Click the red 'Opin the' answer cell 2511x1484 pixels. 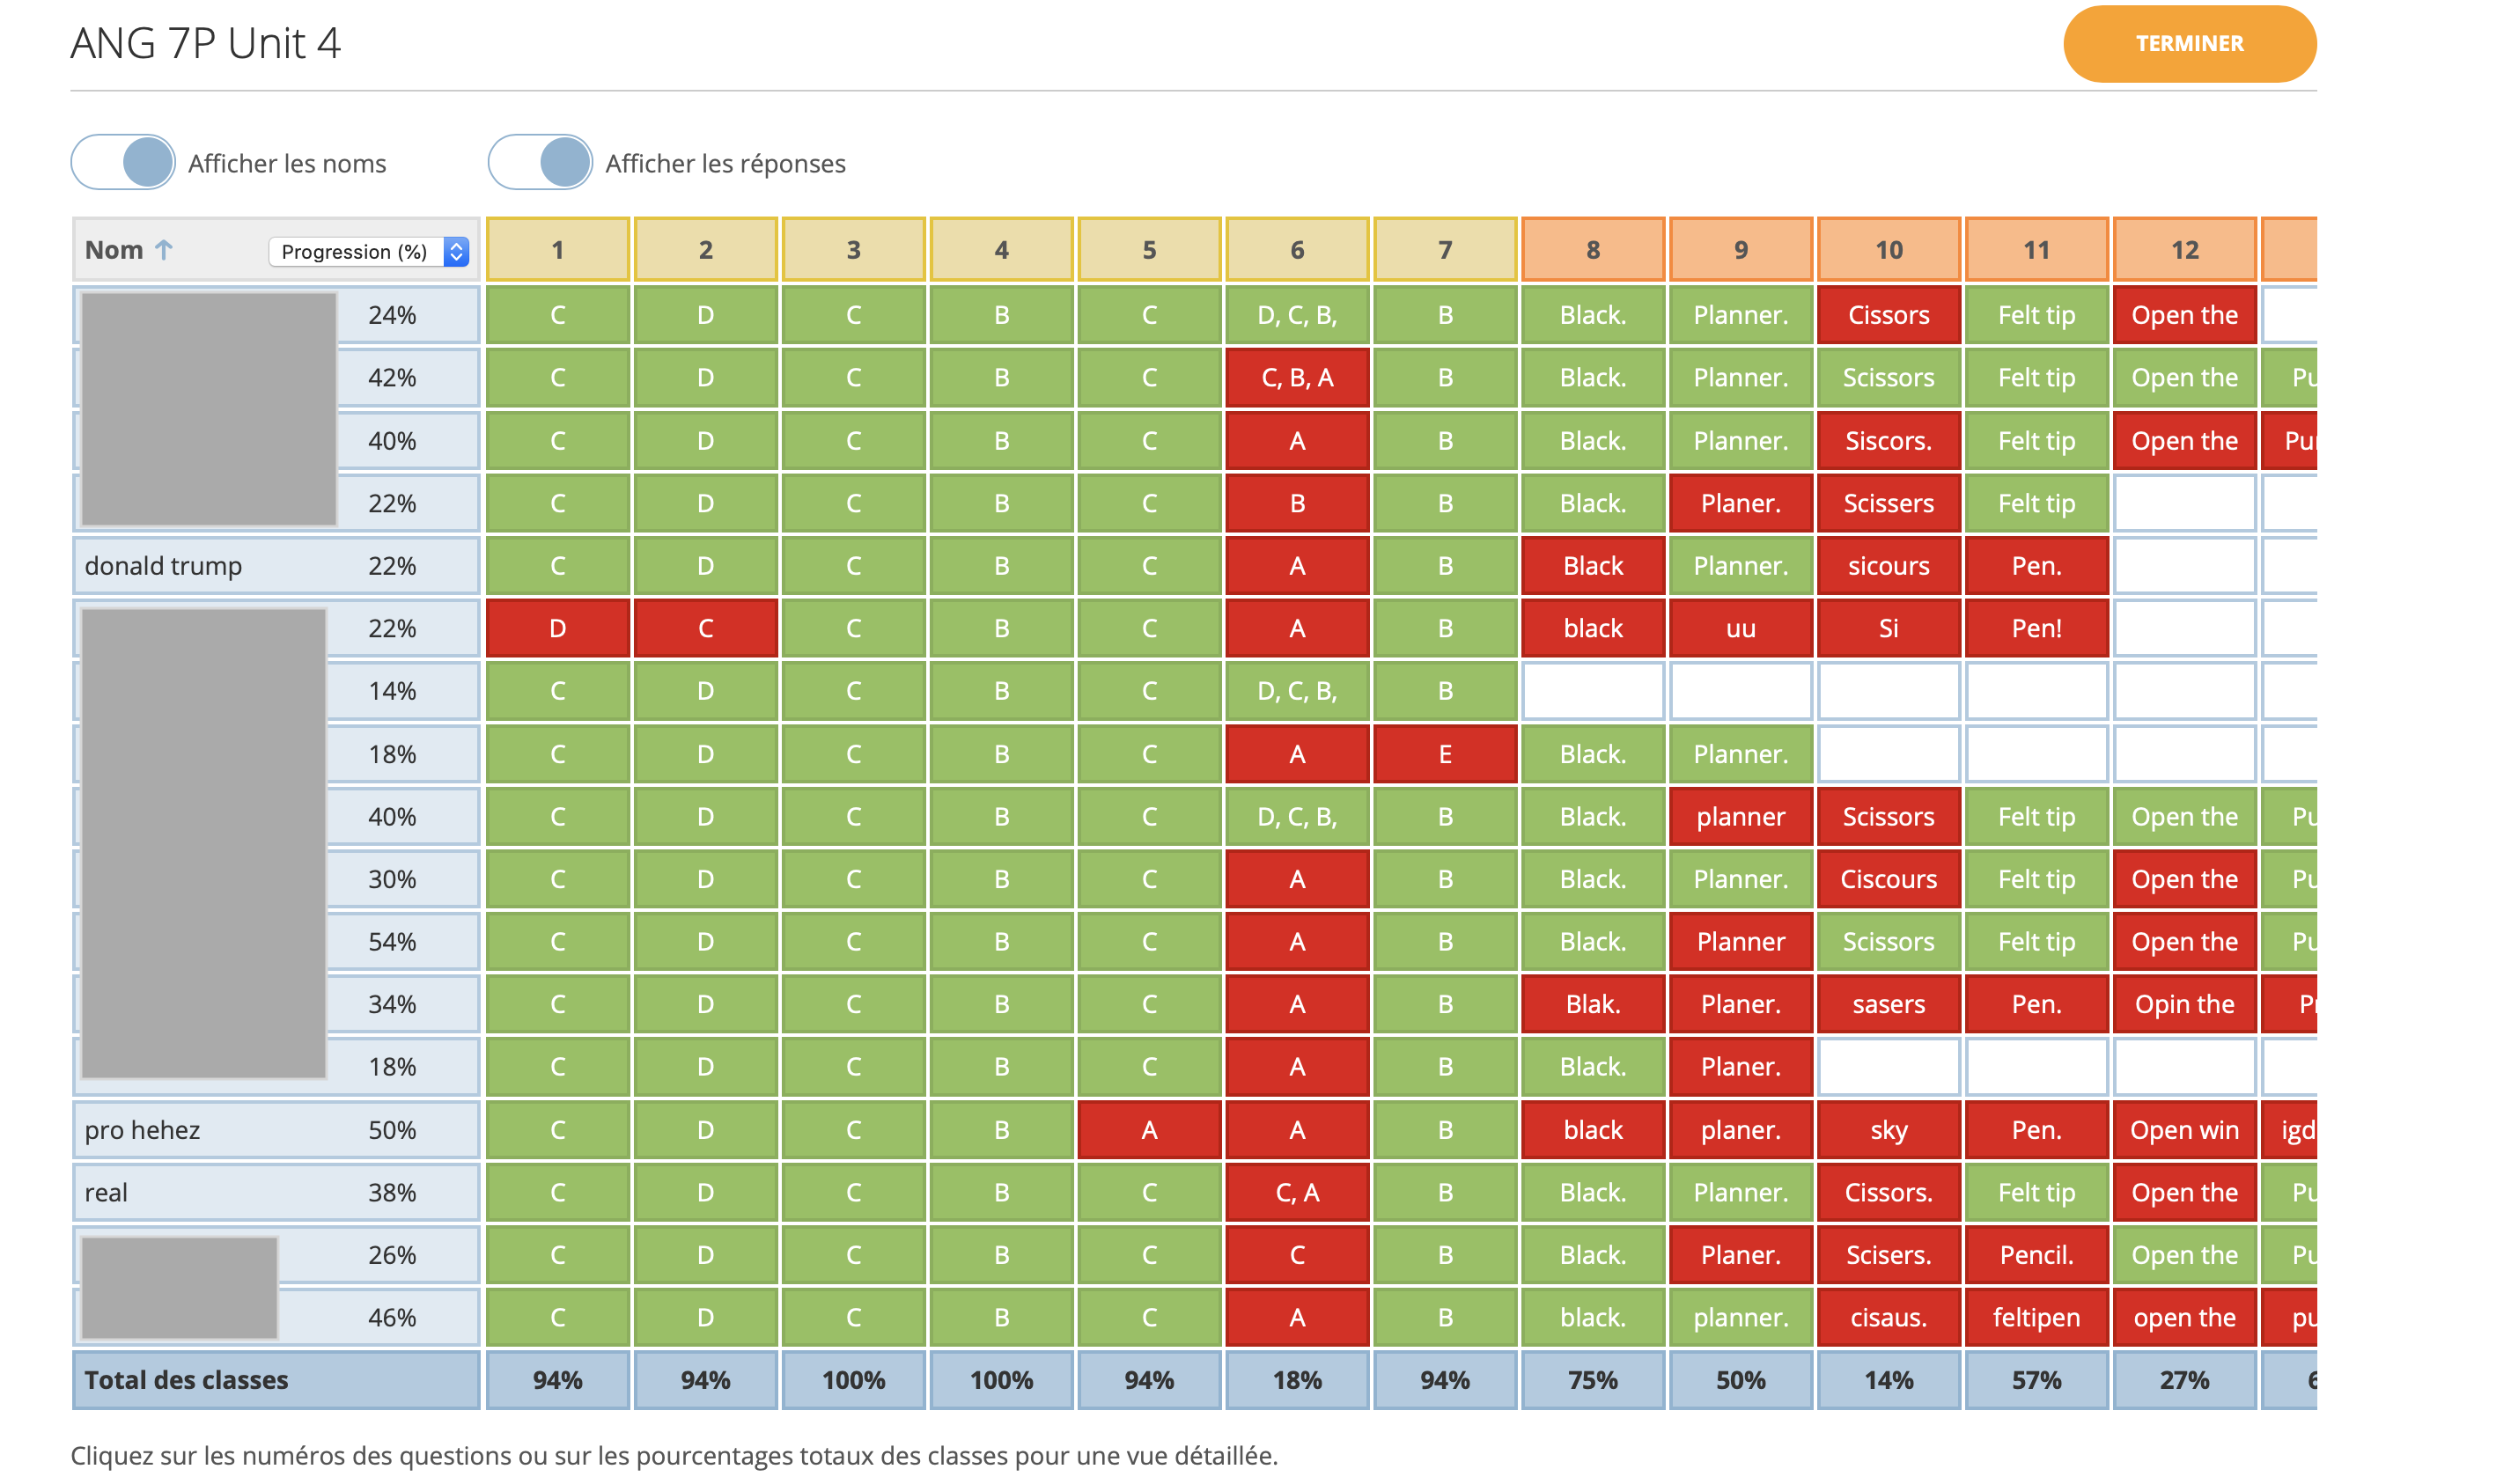(2184, 1004)
